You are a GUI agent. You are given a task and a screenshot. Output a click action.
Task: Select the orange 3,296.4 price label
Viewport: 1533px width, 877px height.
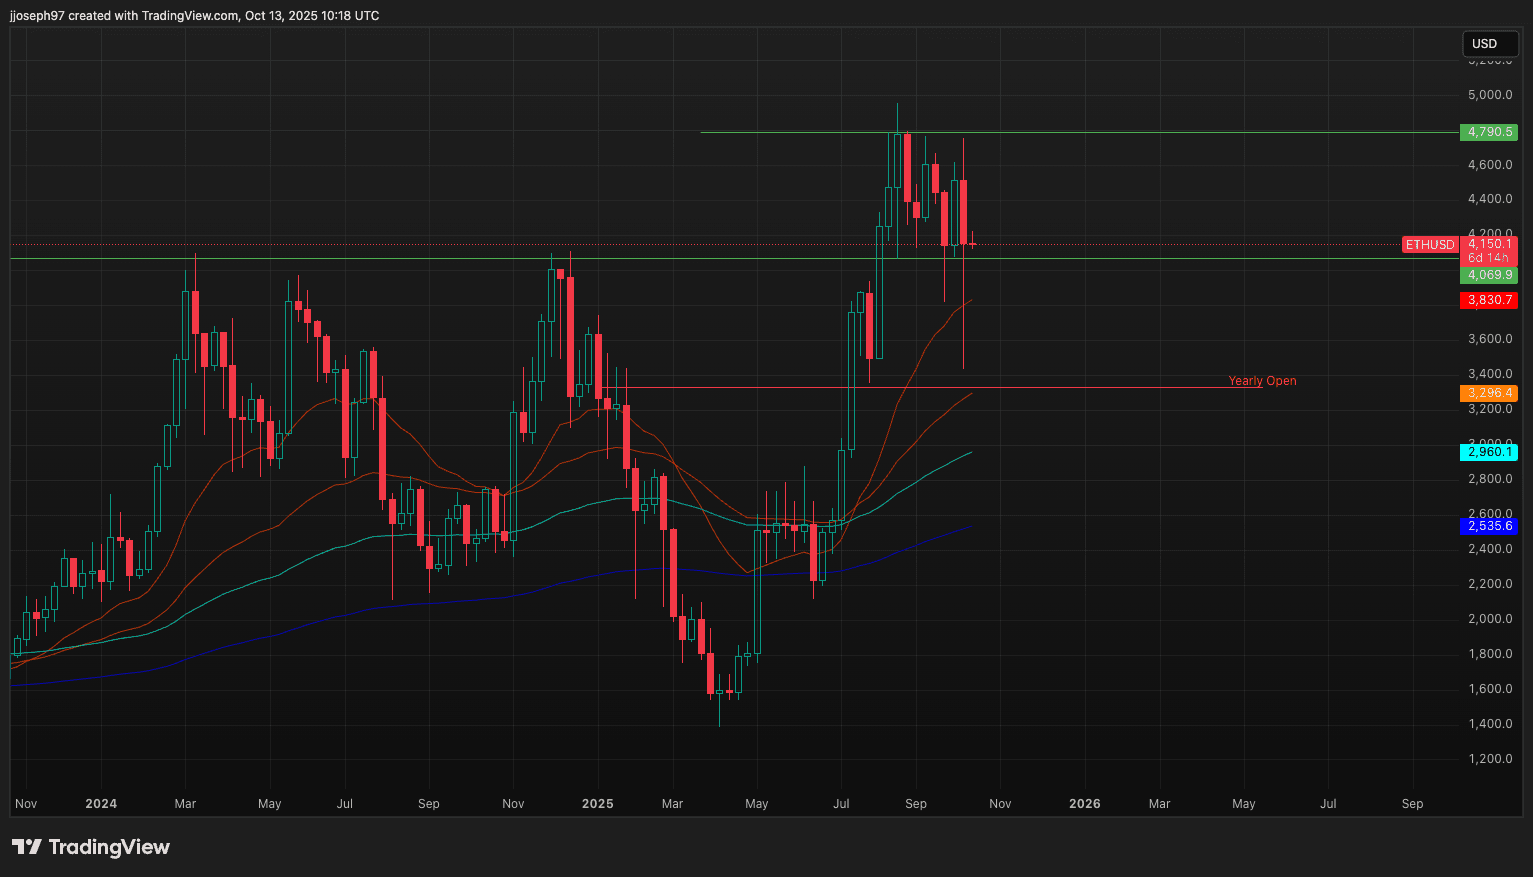click(1488, 393)
